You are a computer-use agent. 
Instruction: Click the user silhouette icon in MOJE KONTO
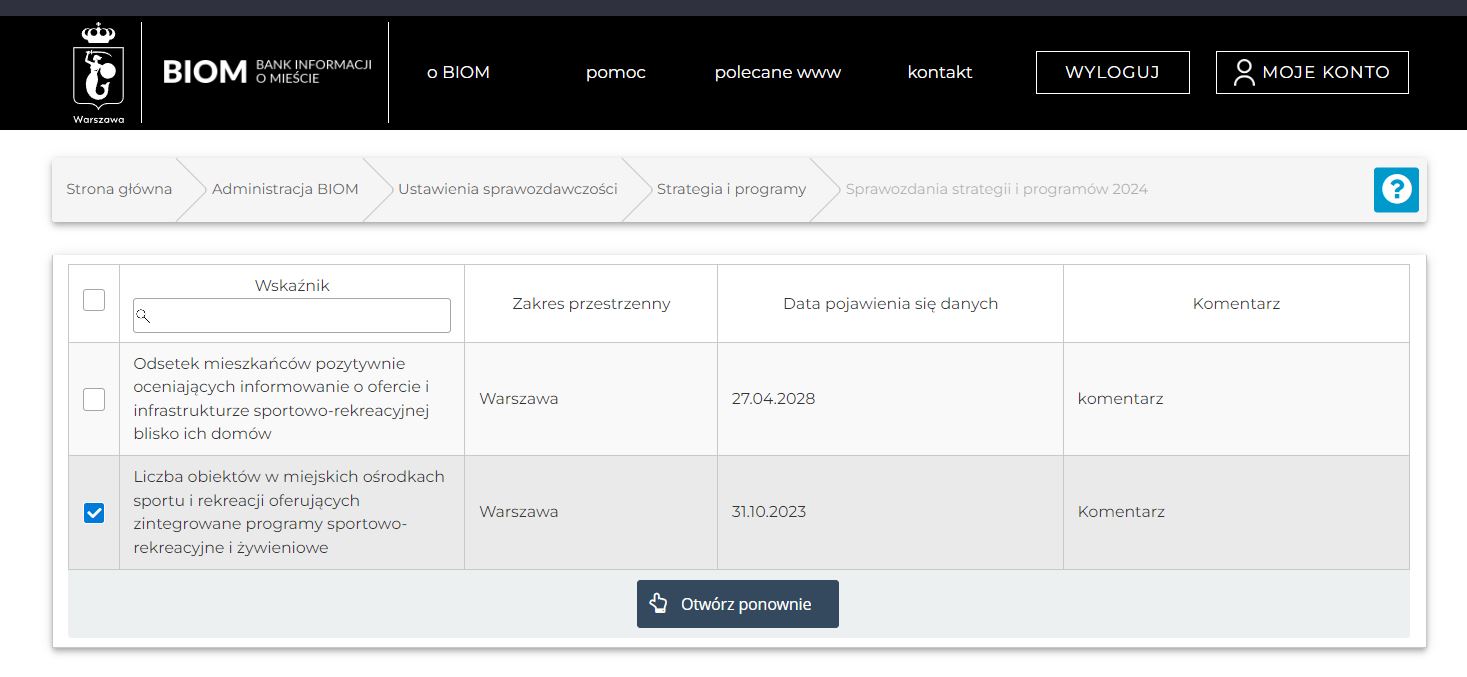(1243, 72)
